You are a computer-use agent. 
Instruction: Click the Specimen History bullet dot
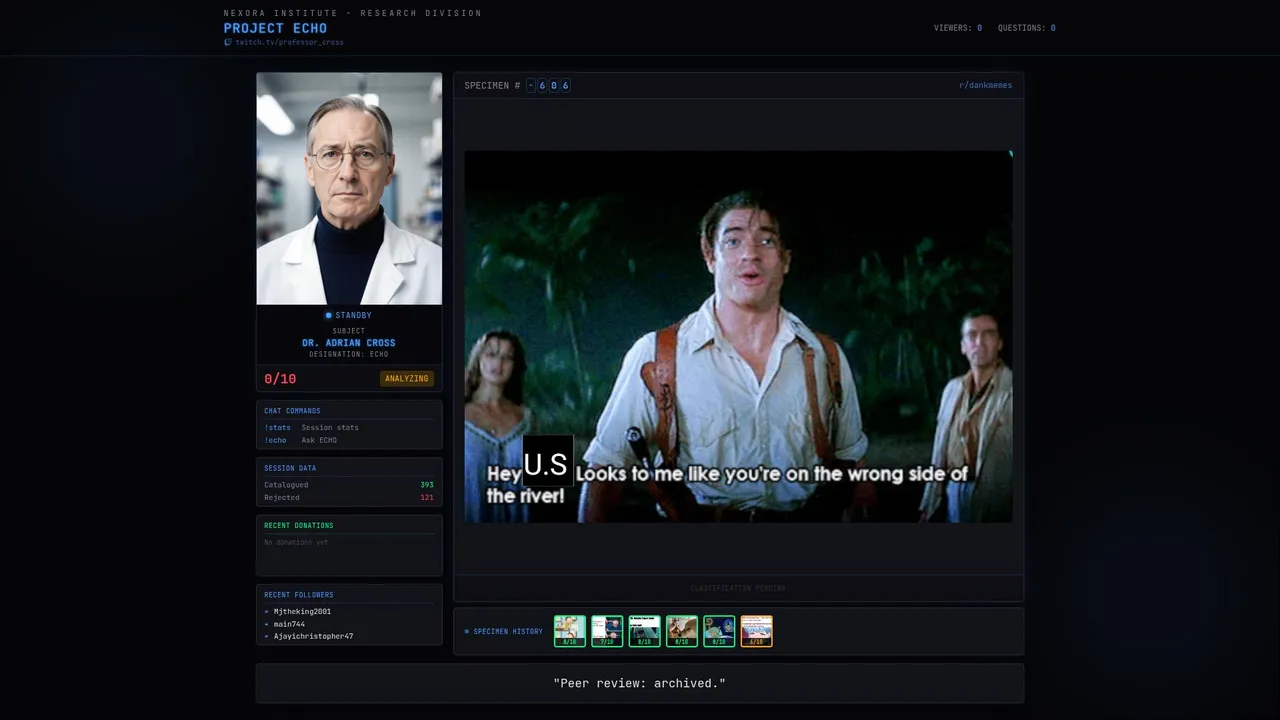[x=467, y=632]
